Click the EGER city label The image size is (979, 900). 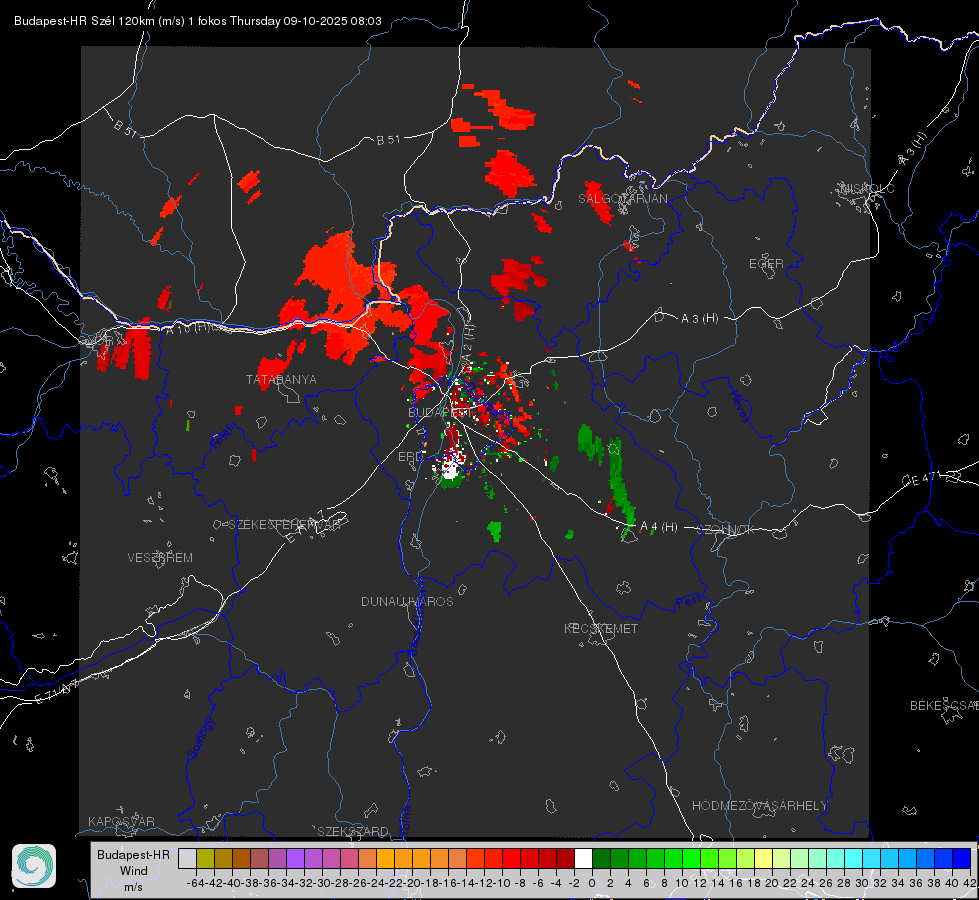coord(766,264)
